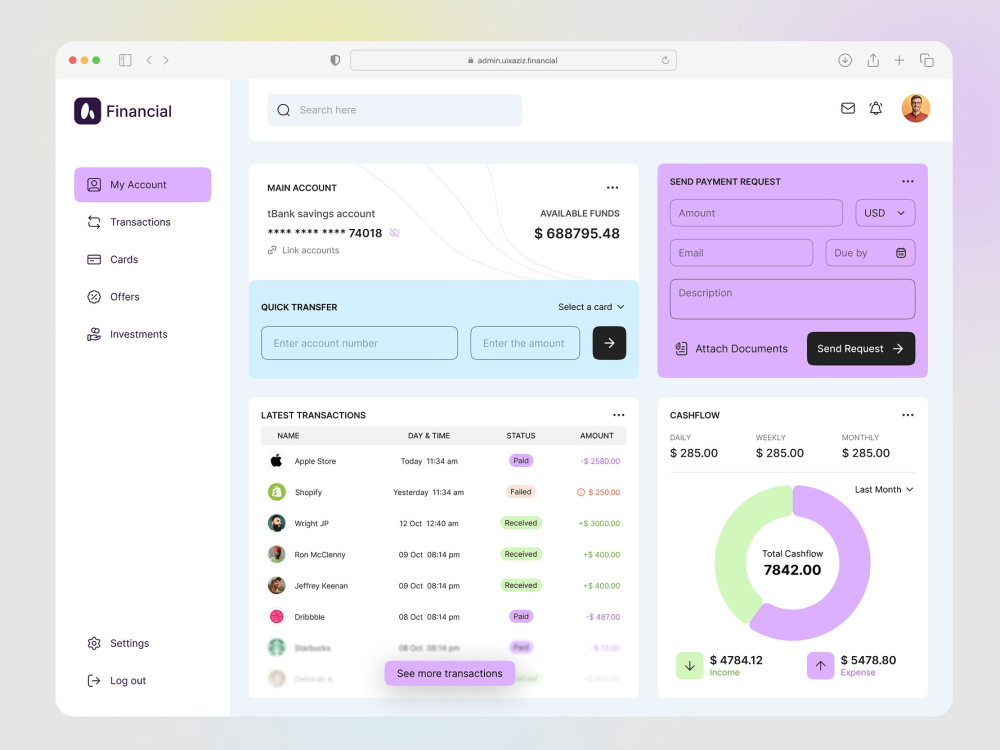Screen dimensions: 1000x750
Task: Open the Due by calendar icon
Action: pyautogui.click(x=901, y=253)
